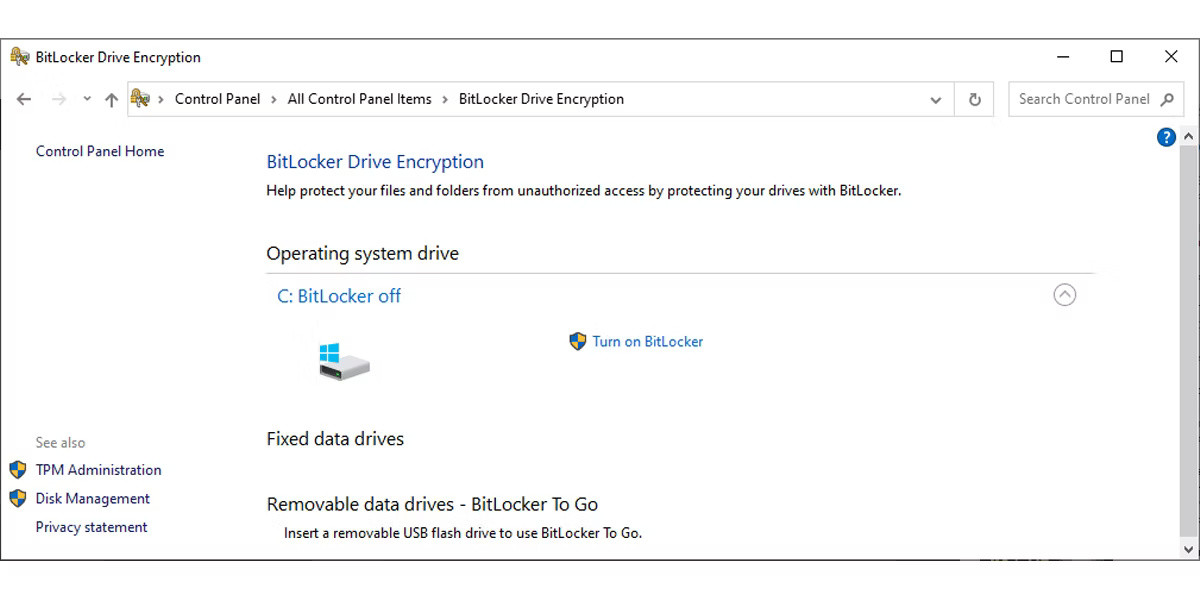Viewport: 1200px width, 600px height.
Task: Select Control Panel Home in the sidebar
Action: 99,151
